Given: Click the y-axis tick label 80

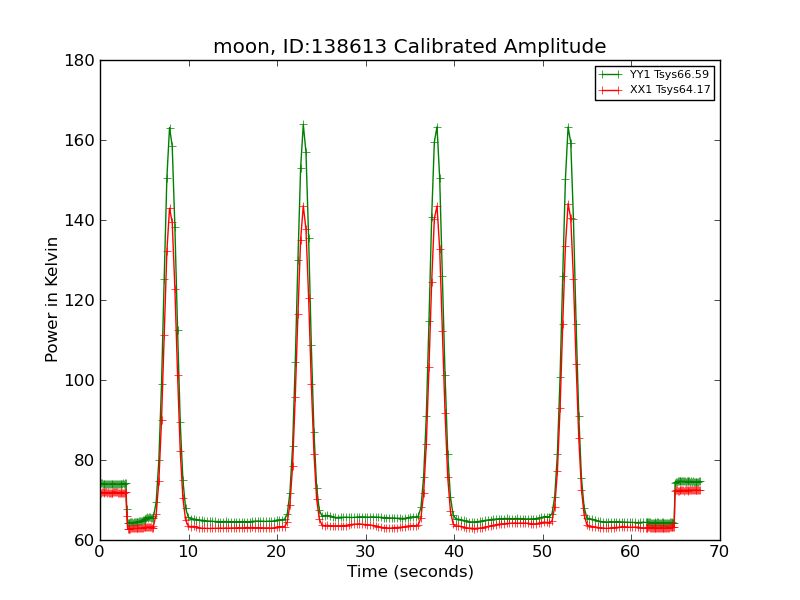Looking at the screenshot, I should point(85,461).
